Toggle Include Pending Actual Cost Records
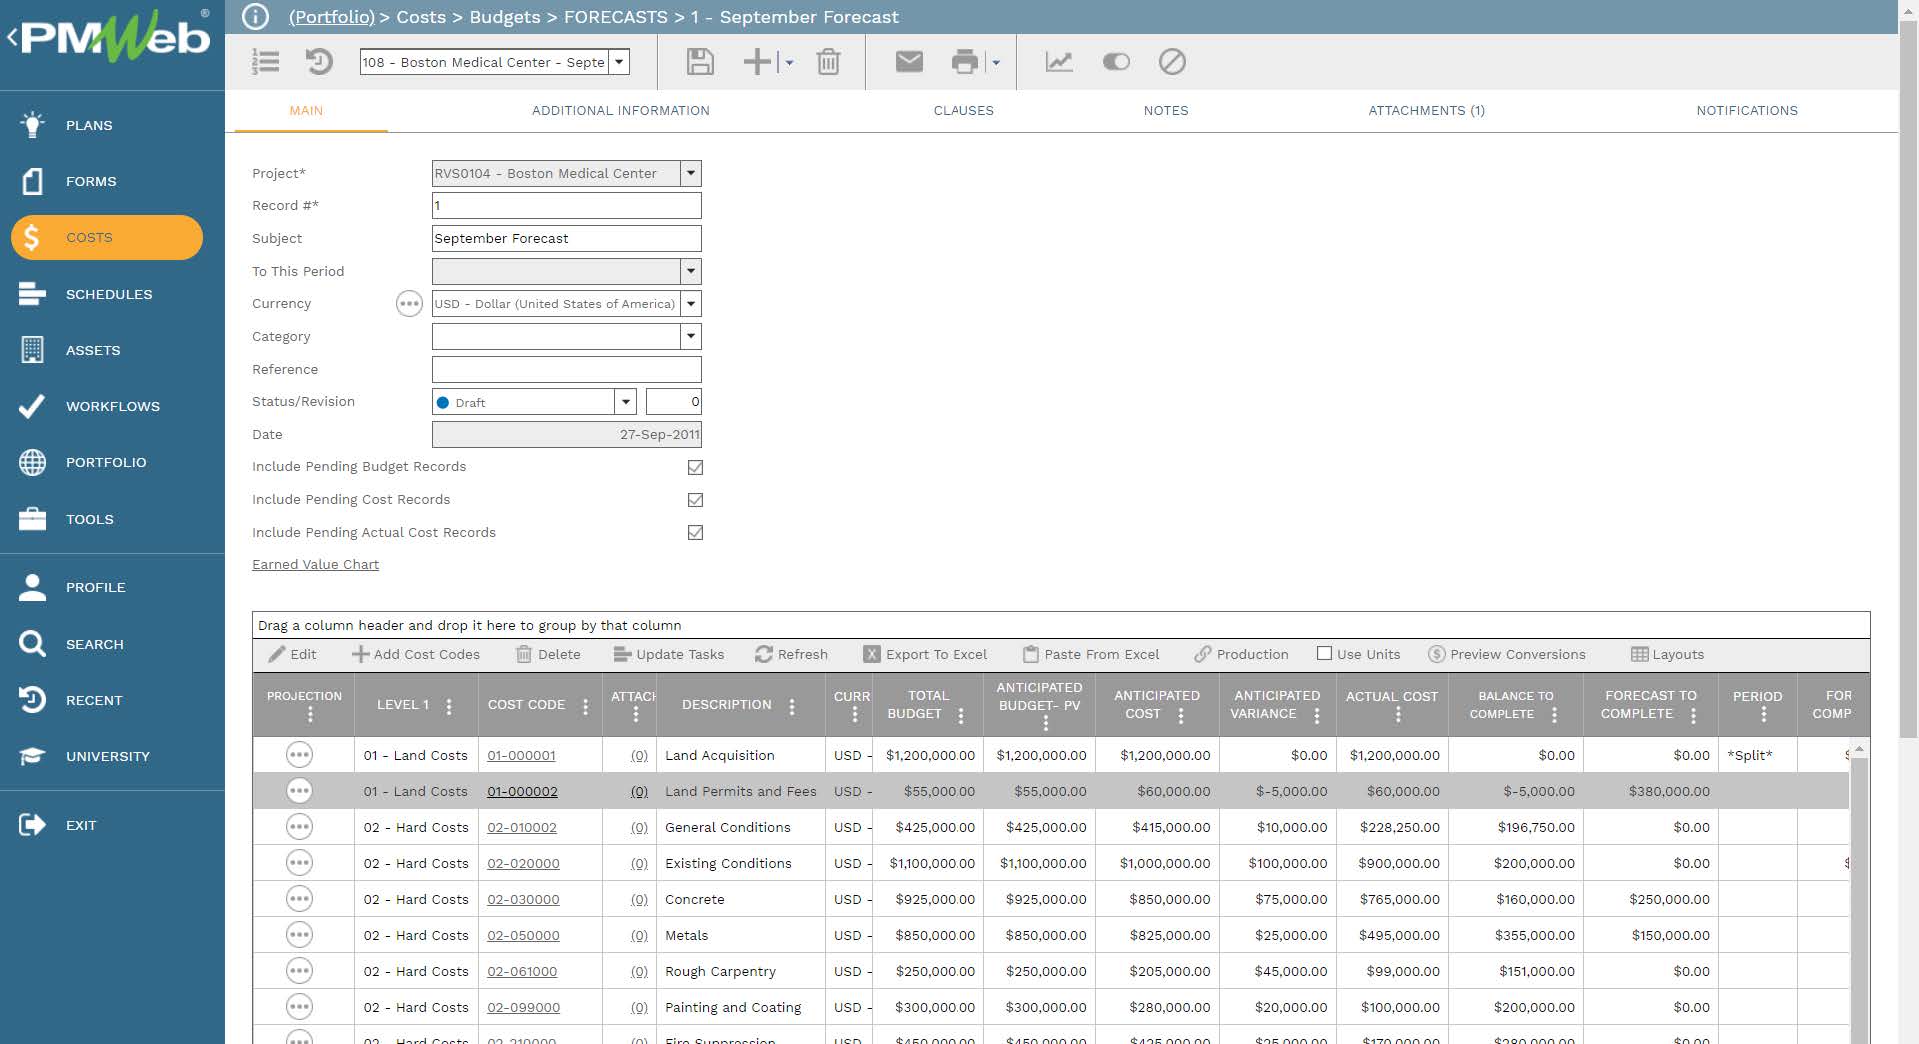Viewport: 1919px width, 1044px height. 695,533
